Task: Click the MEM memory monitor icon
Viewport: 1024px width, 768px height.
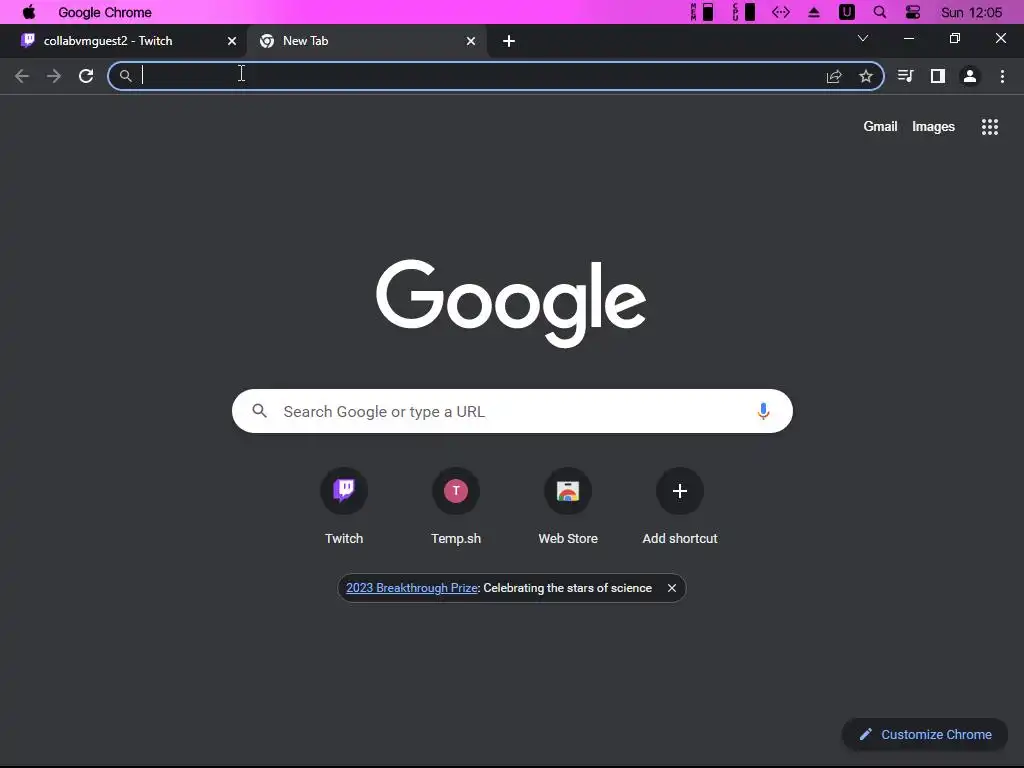Action: tap(702, 12)
